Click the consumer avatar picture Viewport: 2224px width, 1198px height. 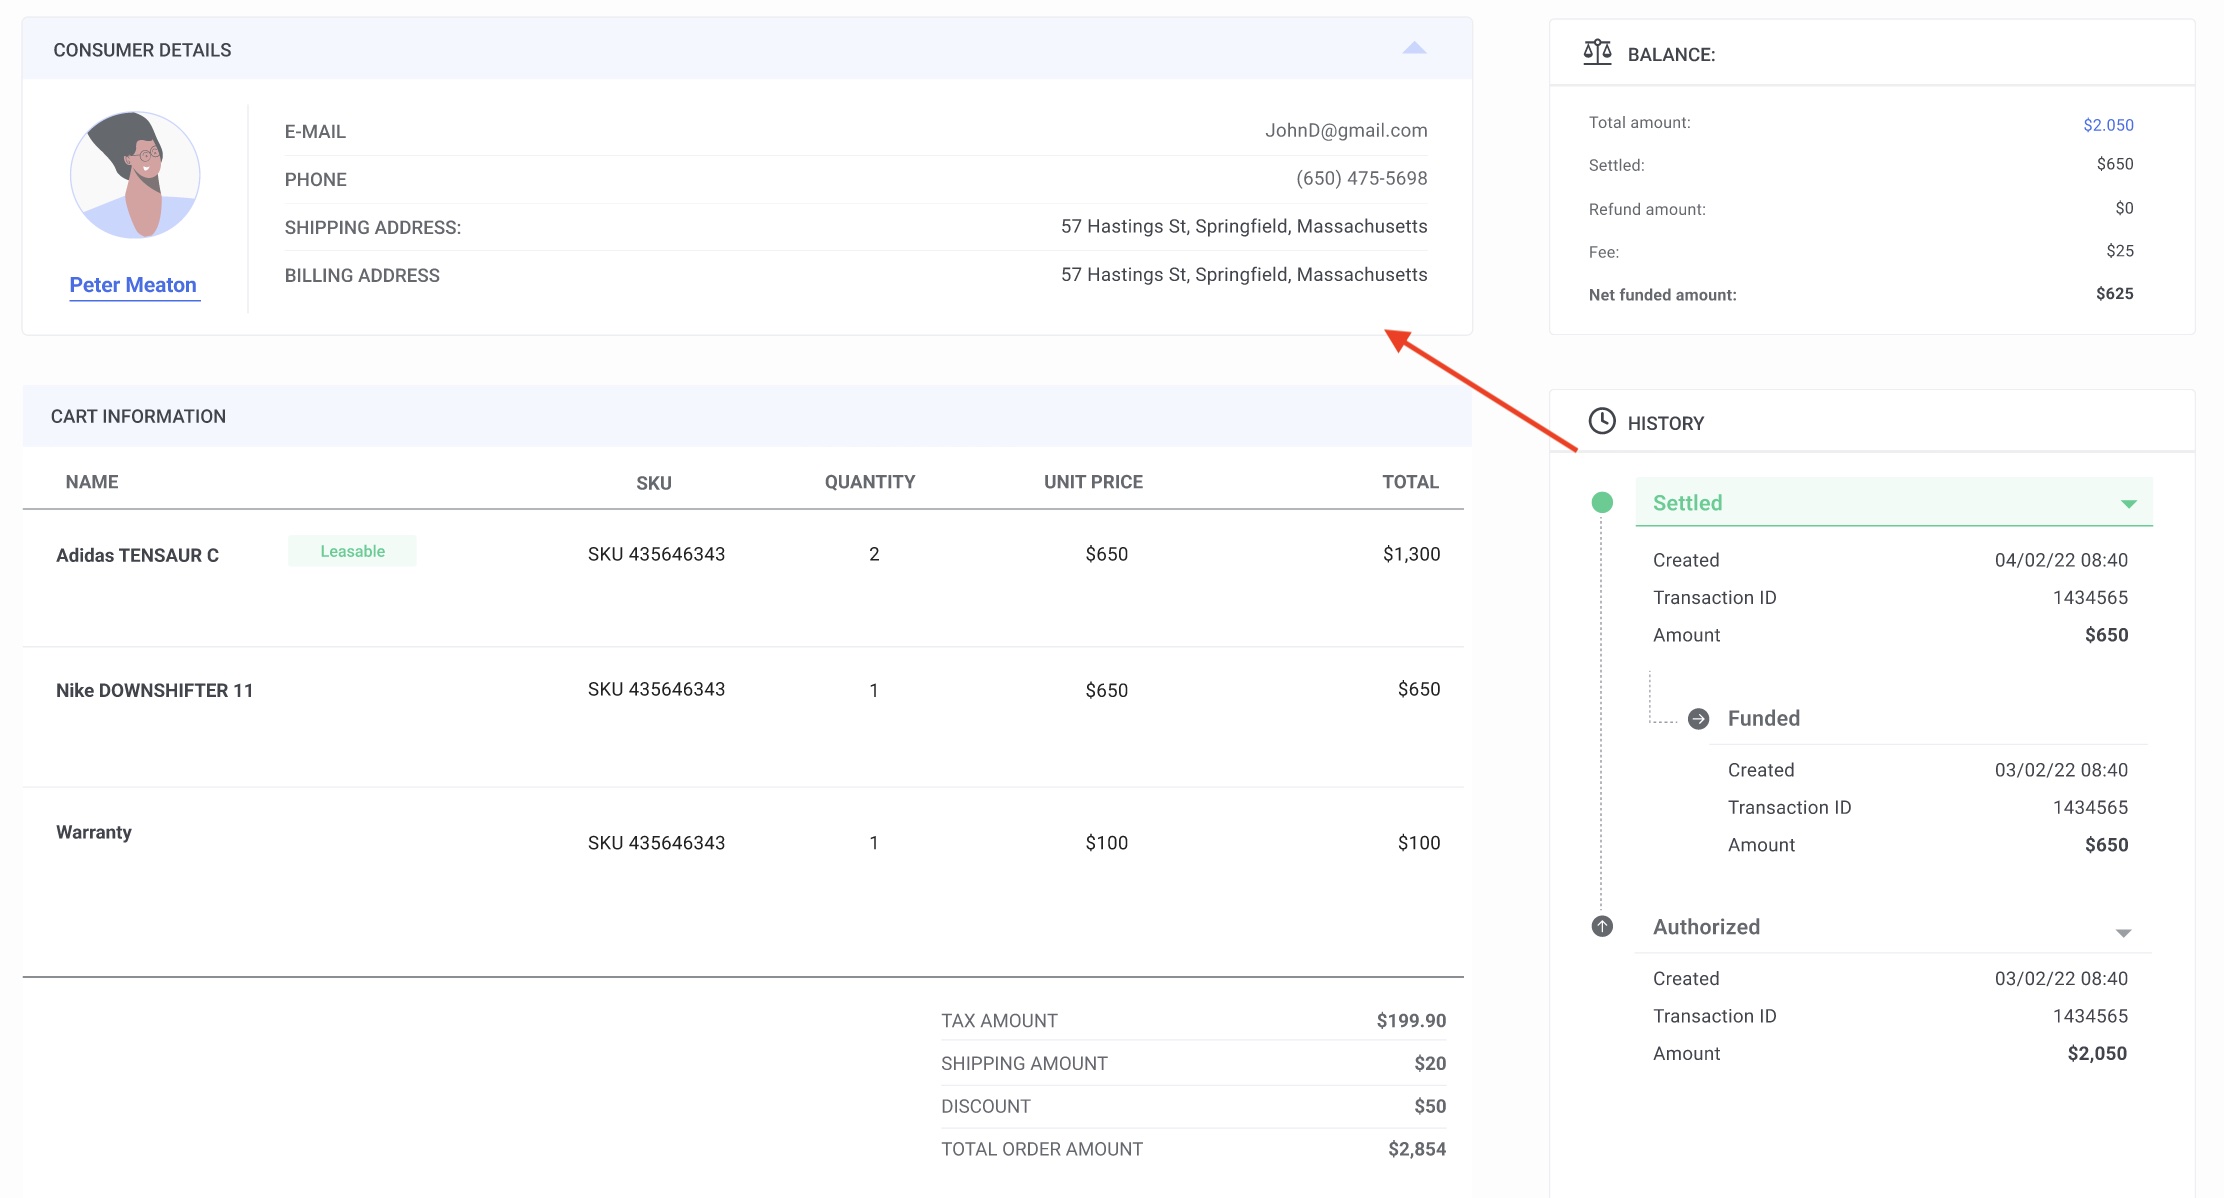(x=135, y=175)
